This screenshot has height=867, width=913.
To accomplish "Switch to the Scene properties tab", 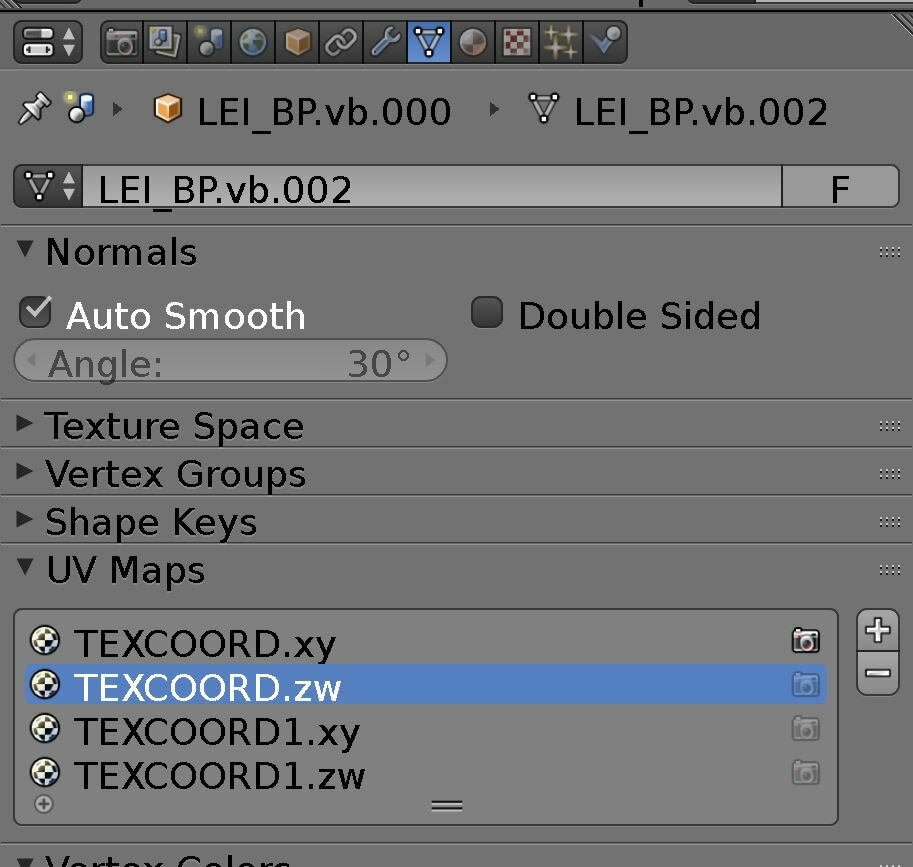I will (209, 42).
